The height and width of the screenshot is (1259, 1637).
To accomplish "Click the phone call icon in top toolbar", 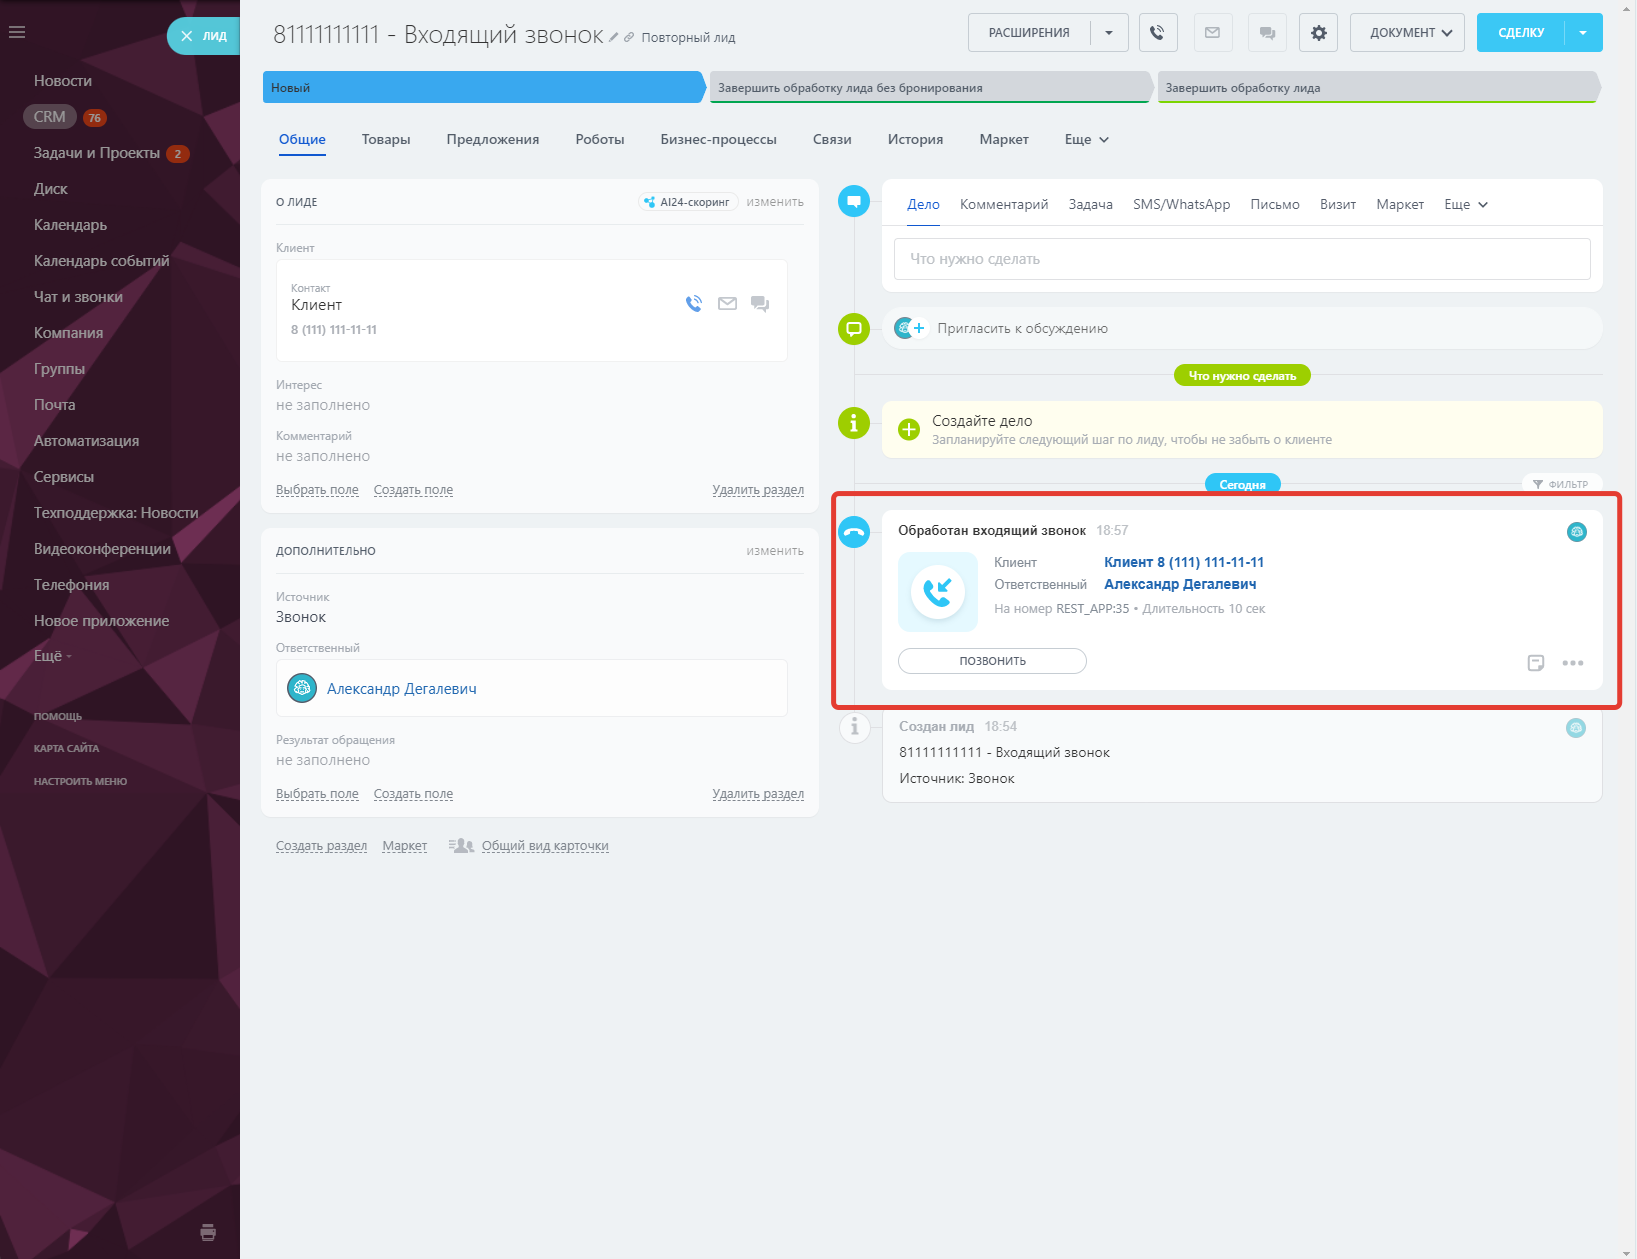I will pyautogui.click(x=1157, y=33).
